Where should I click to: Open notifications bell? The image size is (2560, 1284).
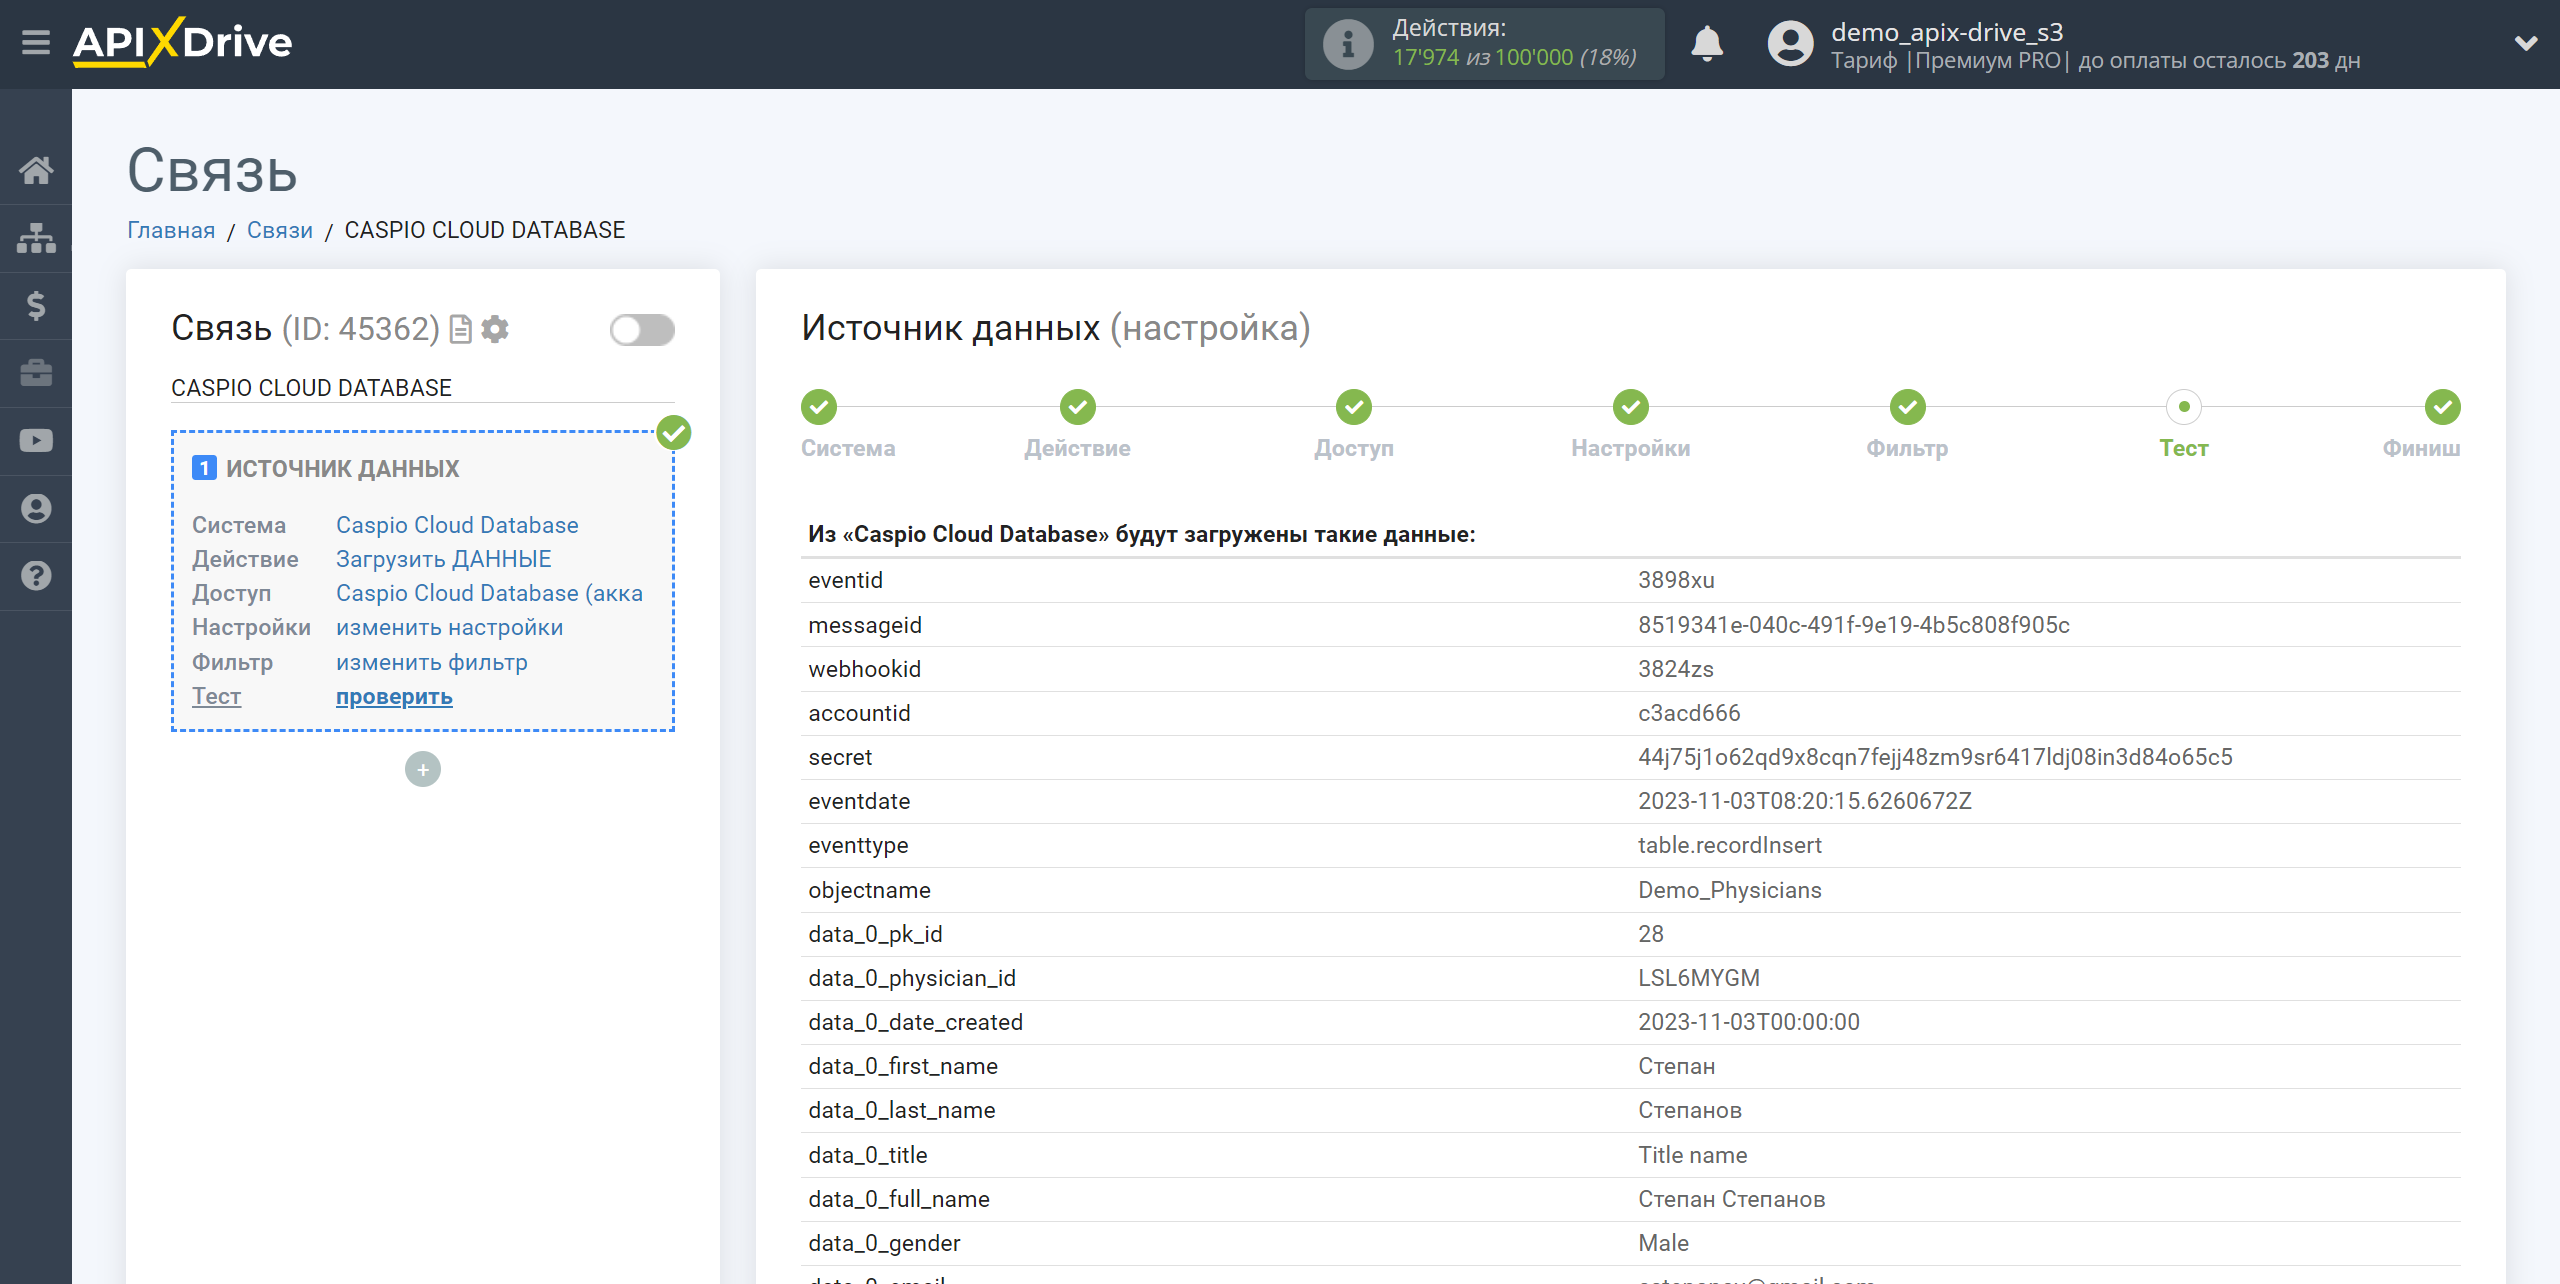click(x=1707, y=44)
